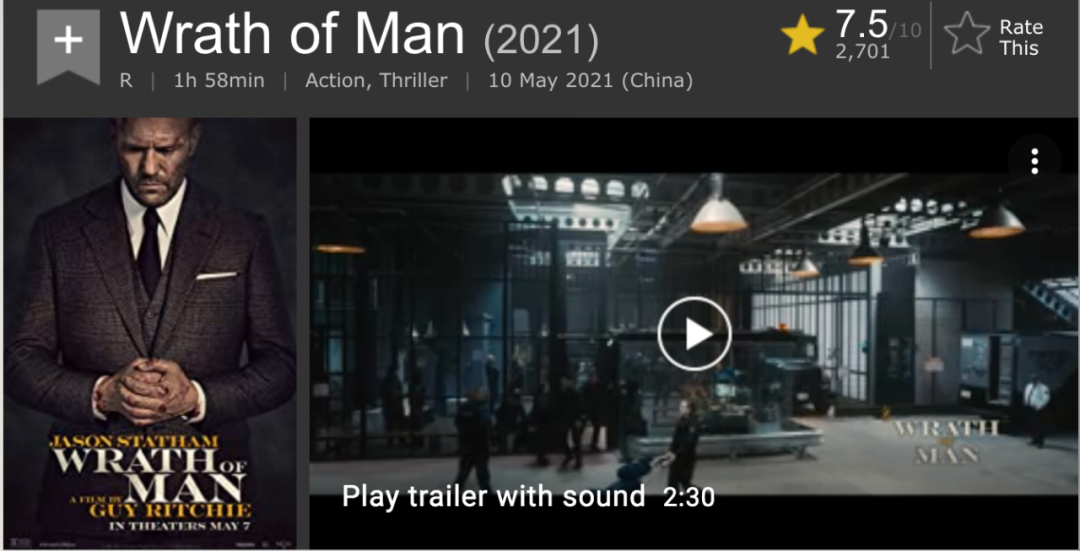Play the trailer with circular play button
Screen dimensions: 1080x551
pyautogui.click(x=694, y=334)
